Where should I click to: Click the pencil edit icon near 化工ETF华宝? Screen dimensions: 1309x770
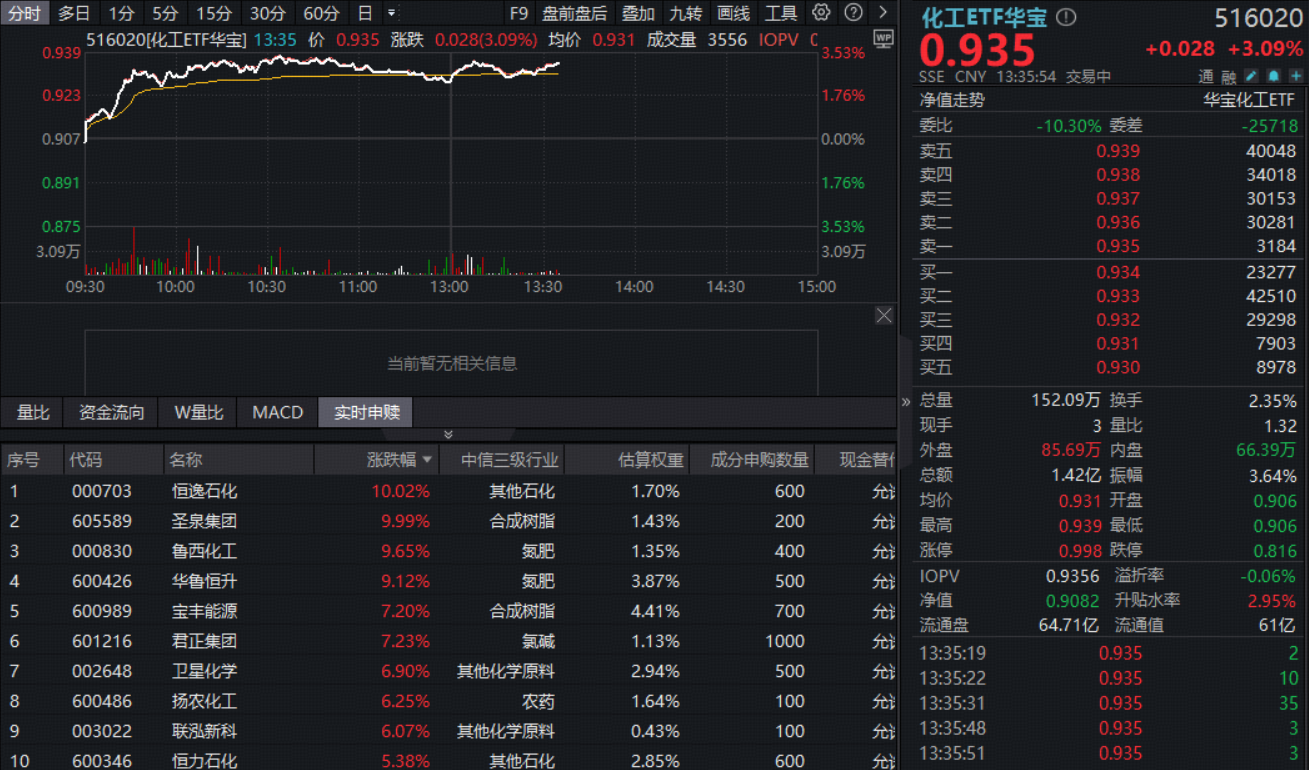(x=1251, y=76)
